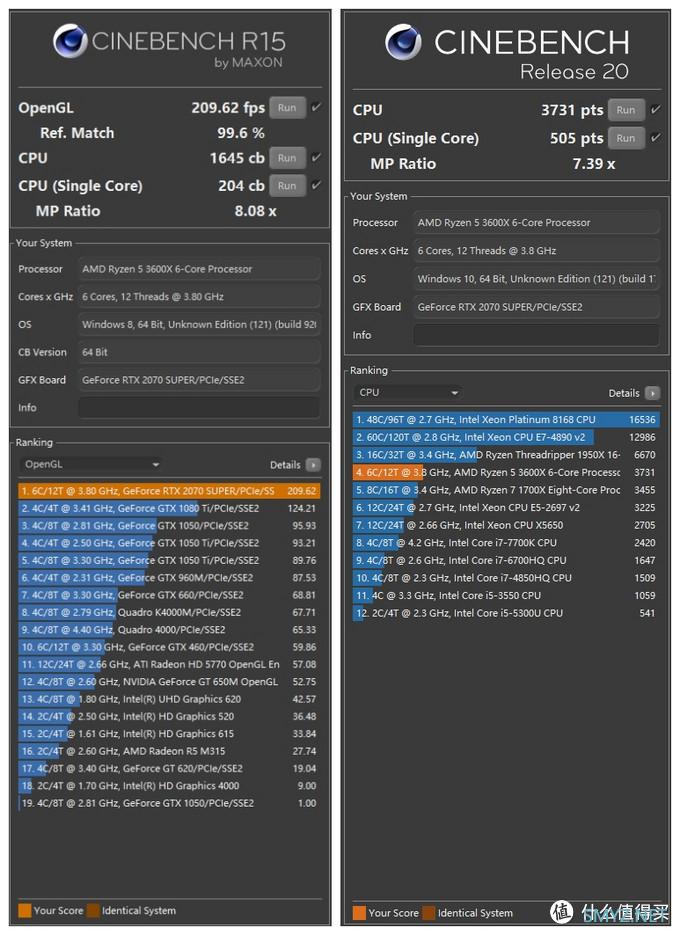Select Quadro 4000 65.33 ranking row
Viewport: 680px width, 935px height.
169,630
